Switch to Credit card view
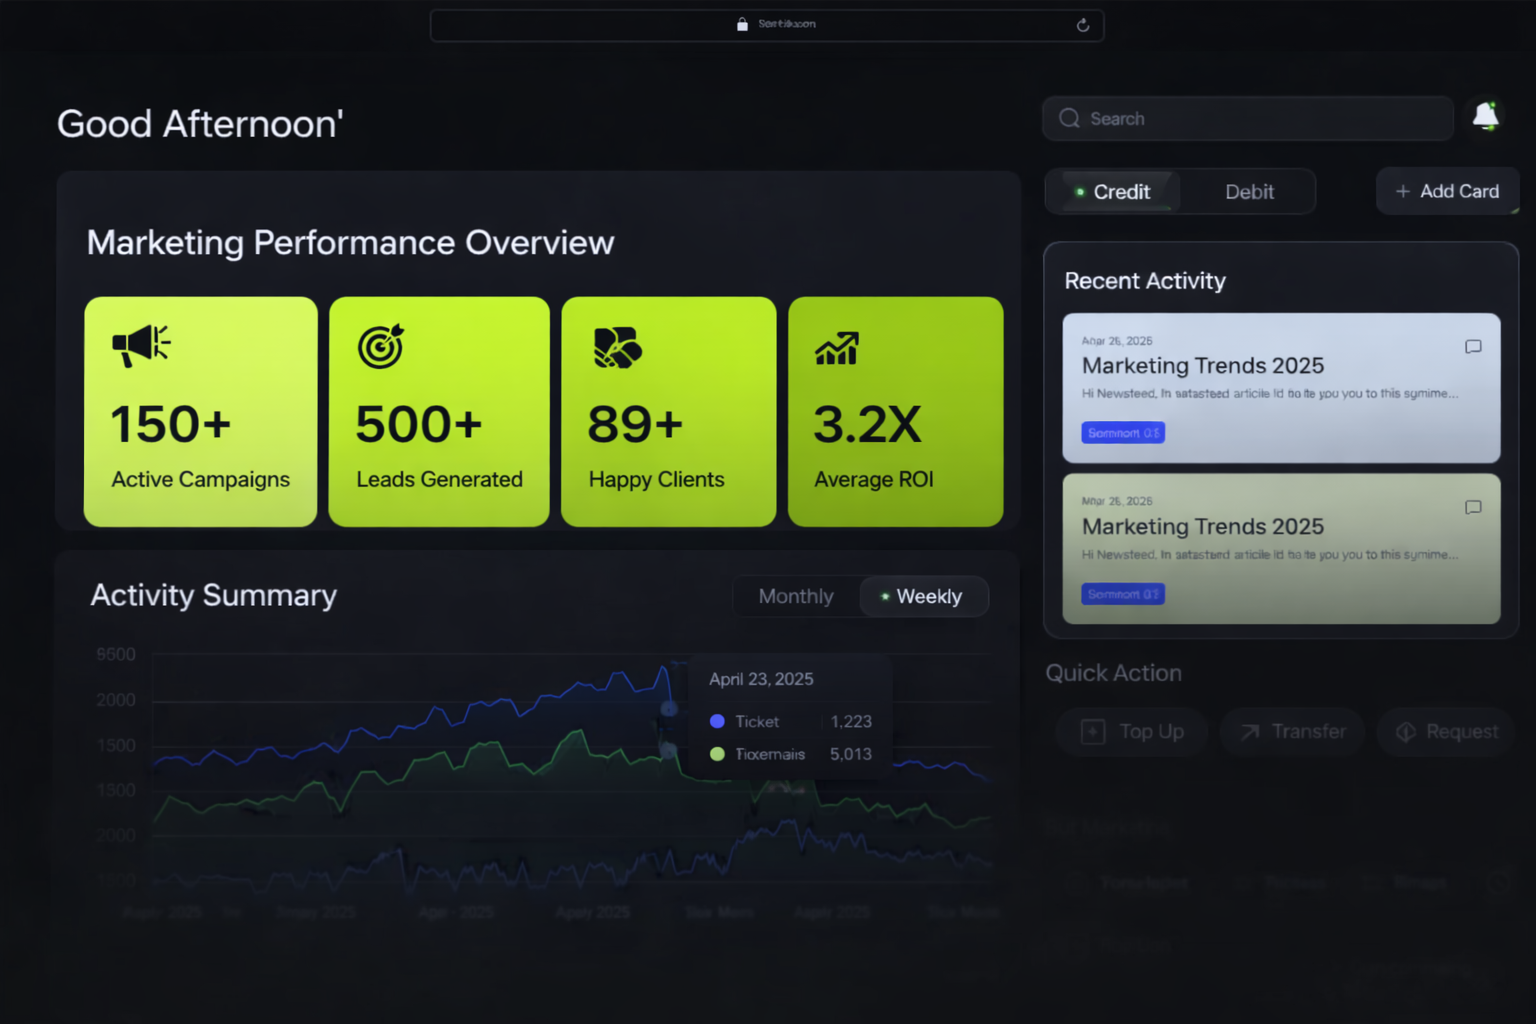This screenshot has height=1024, width=1536. pos(1112,192)
